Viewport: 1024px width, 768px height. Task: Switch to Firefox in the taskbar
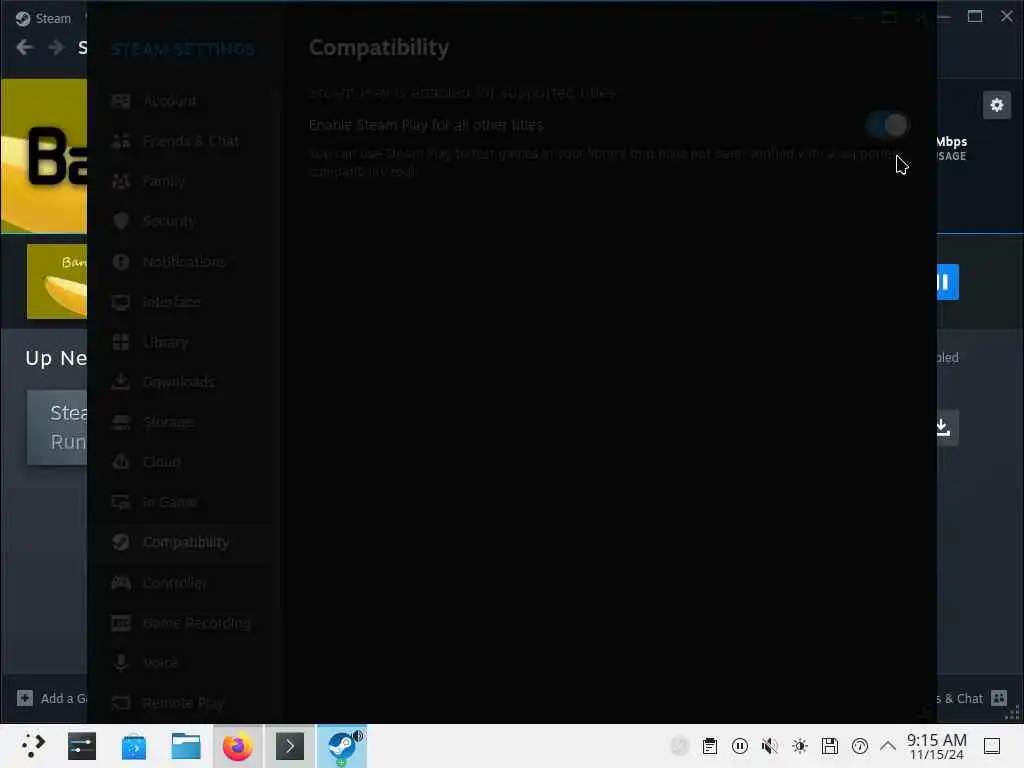pyautogui.click(x=238, y=746)
